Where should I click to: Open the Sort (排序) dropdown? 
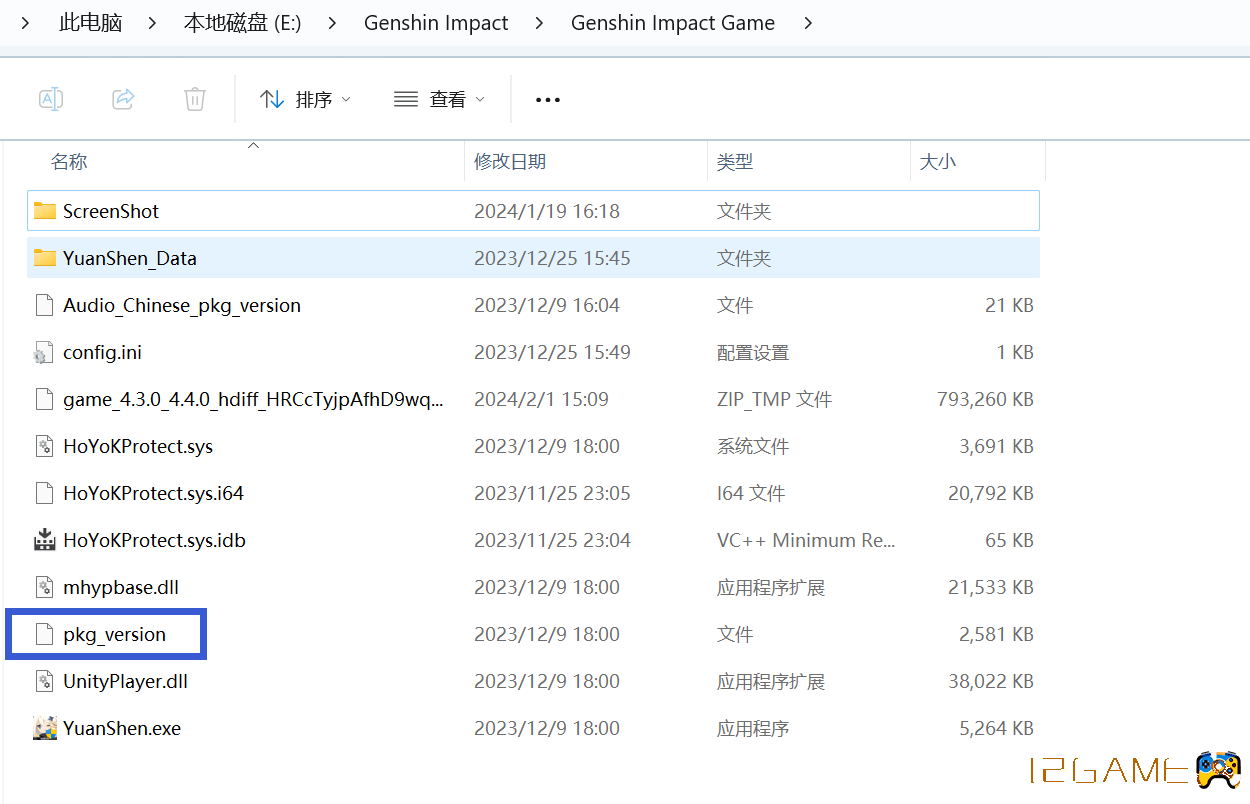tap(305, 99)
